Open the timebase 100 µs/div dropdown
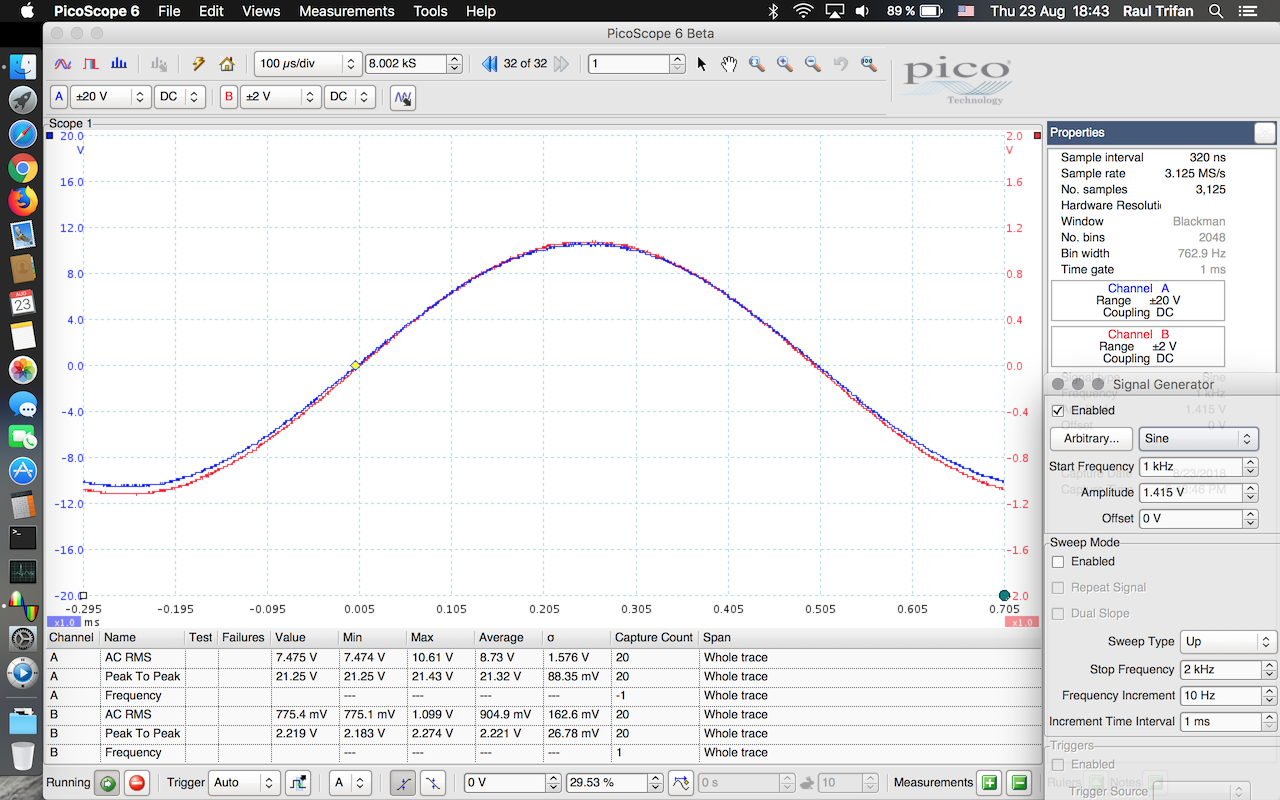Screen dimensions: 1280x800 [307, 64]
